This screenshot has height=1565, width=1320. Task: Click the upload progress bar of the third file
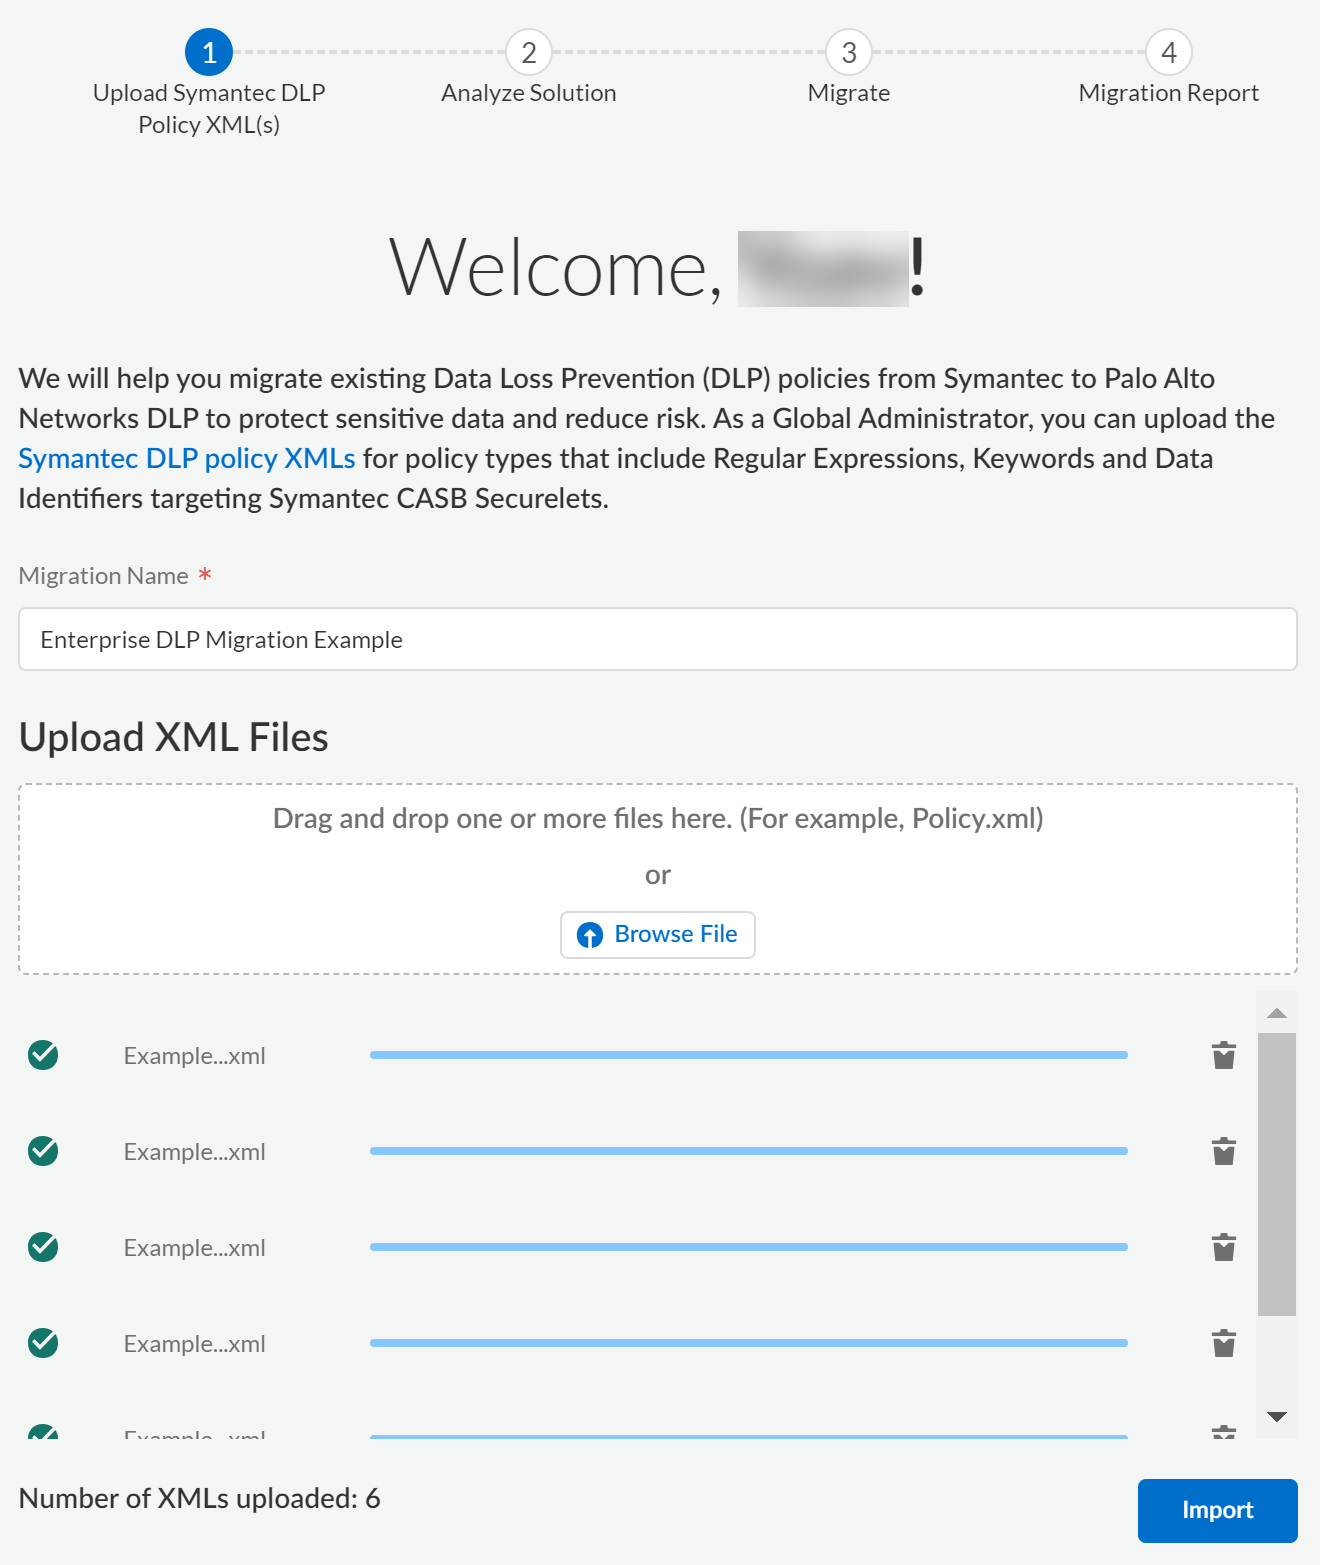pos(749,1247)
